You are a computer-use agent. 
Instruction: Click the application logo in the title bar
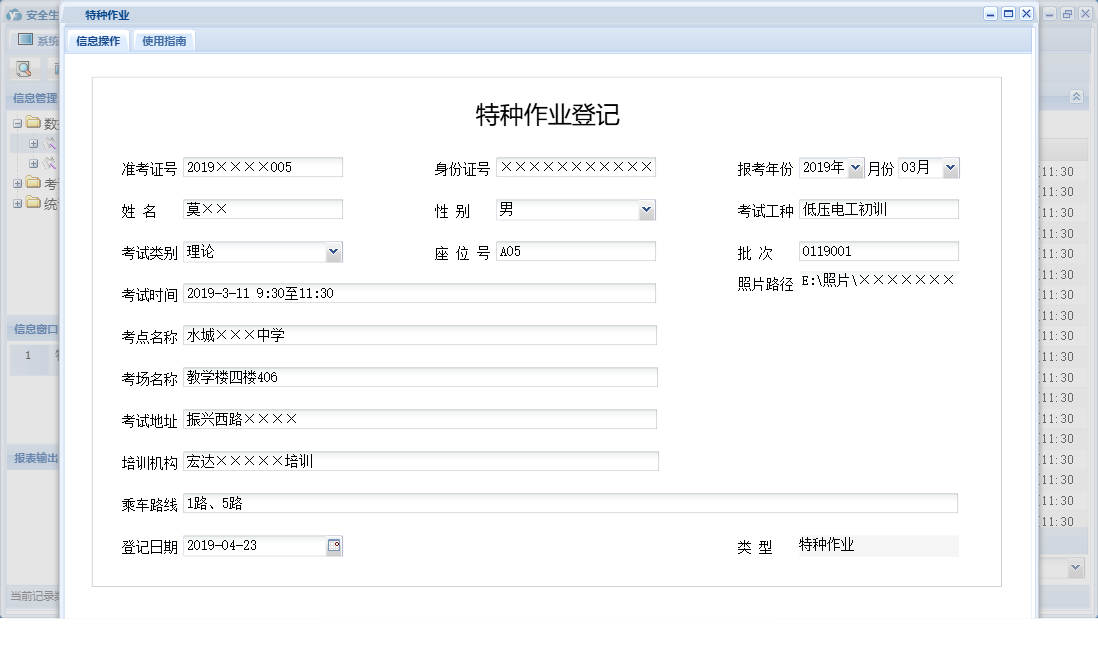click(13, 14)
